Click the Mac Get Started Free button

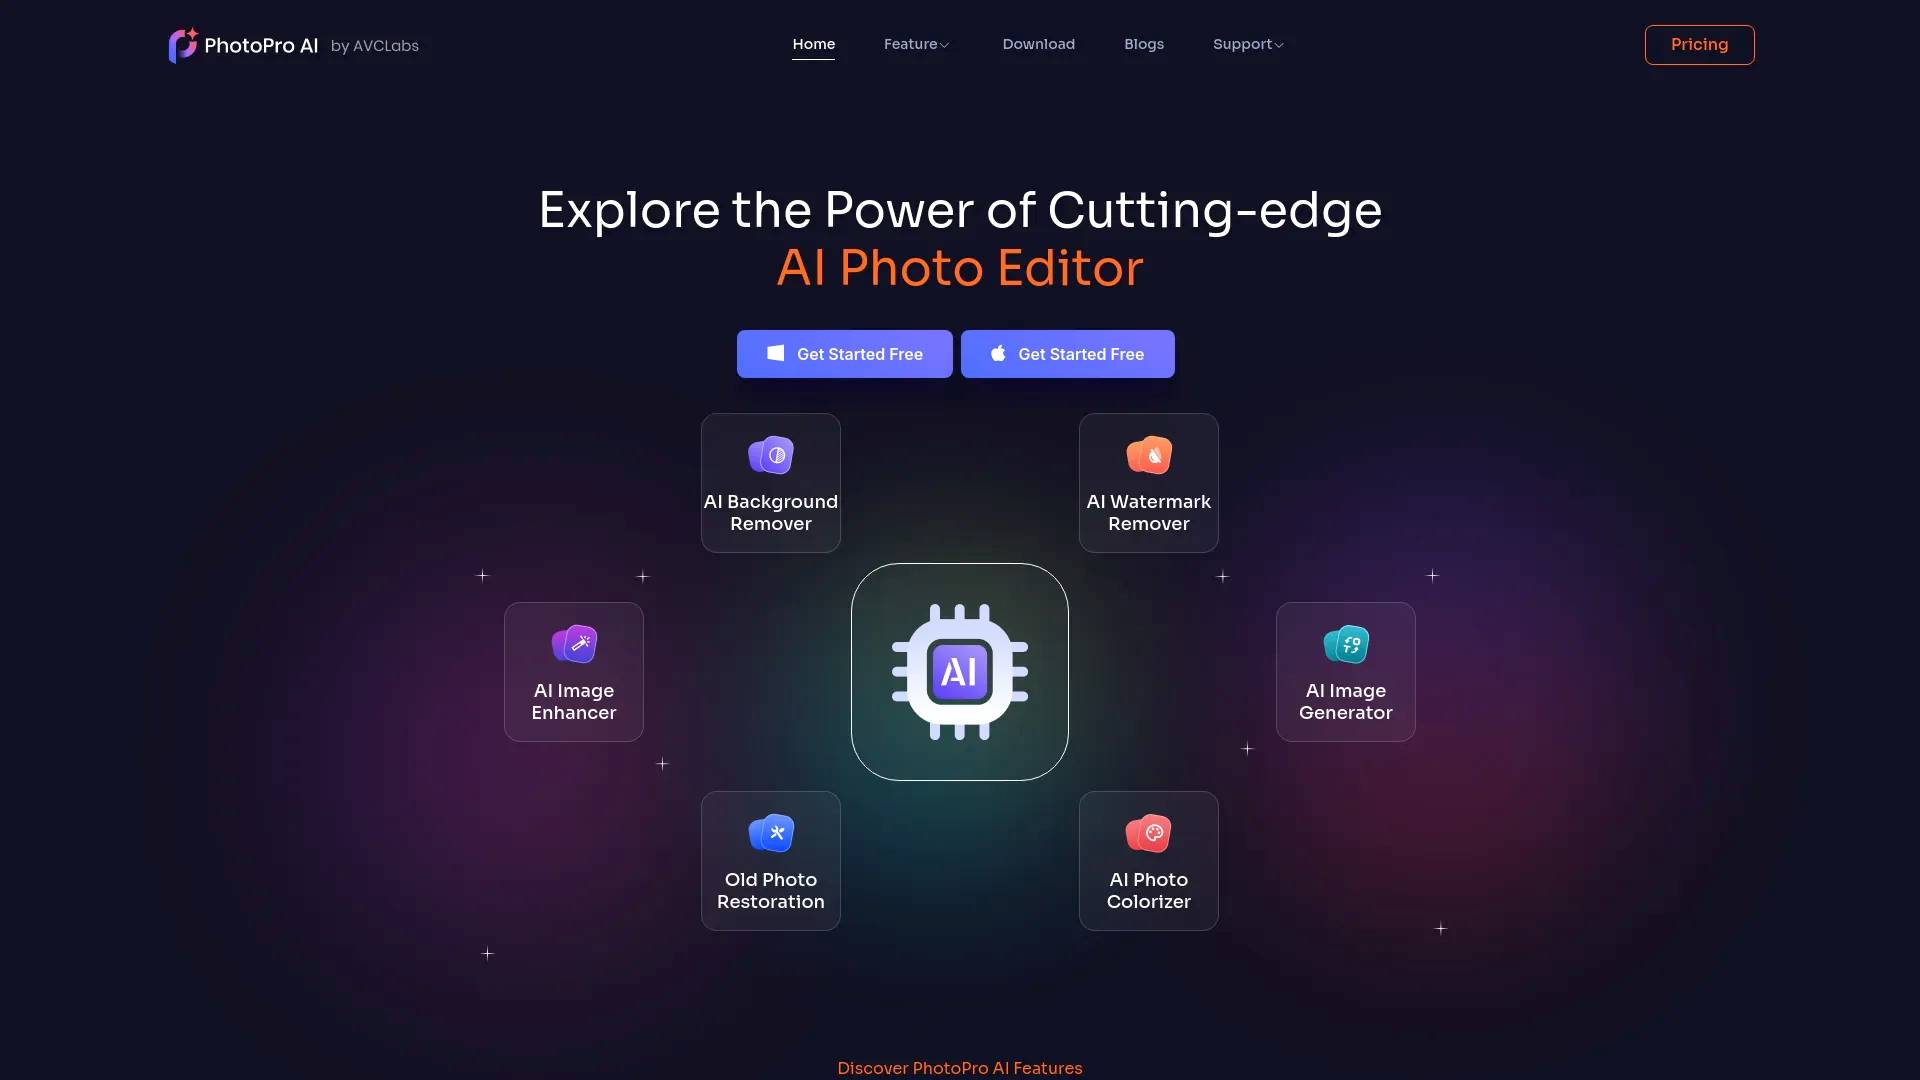pos(1067,353)
